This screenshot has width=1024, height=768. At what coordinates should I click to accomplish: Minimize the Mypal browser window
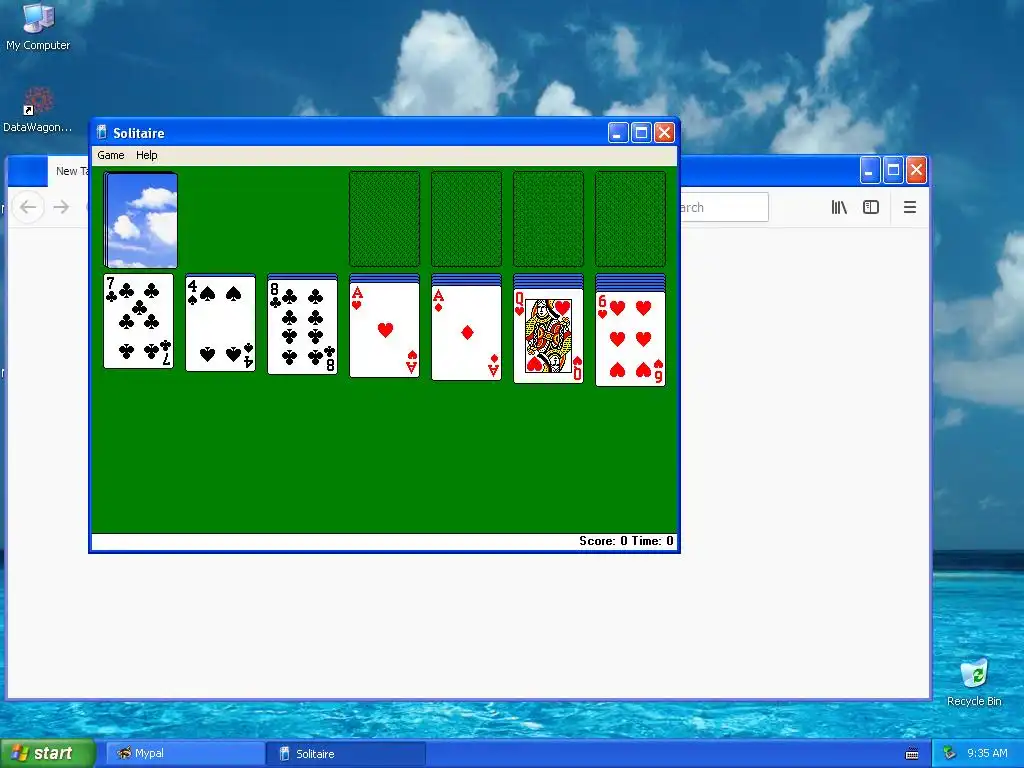pos(869,170)
